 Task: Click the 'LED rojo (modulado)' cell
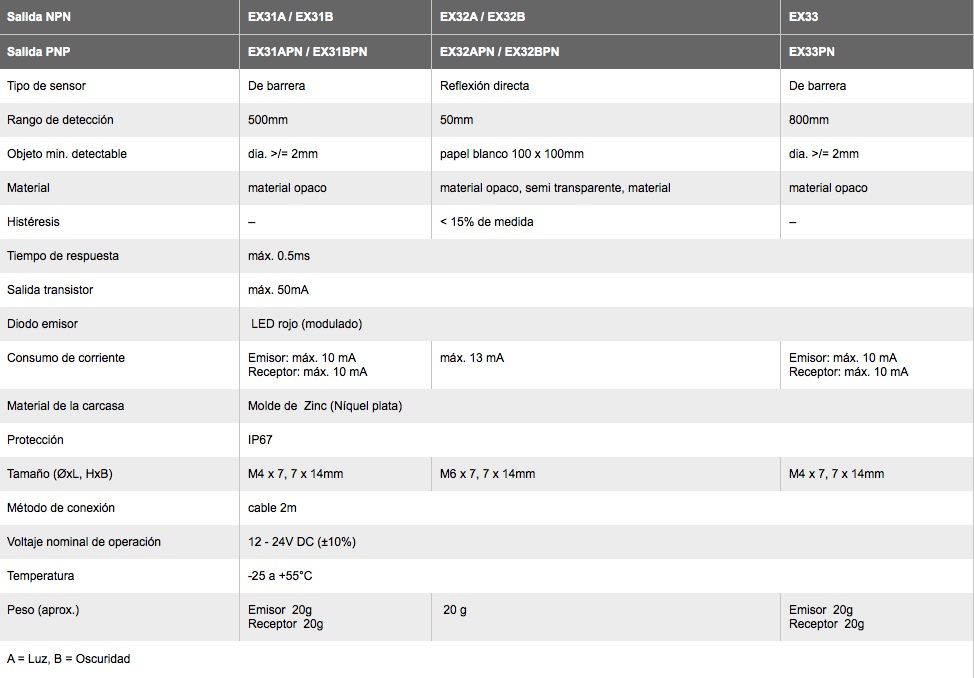tap(306, 324)
